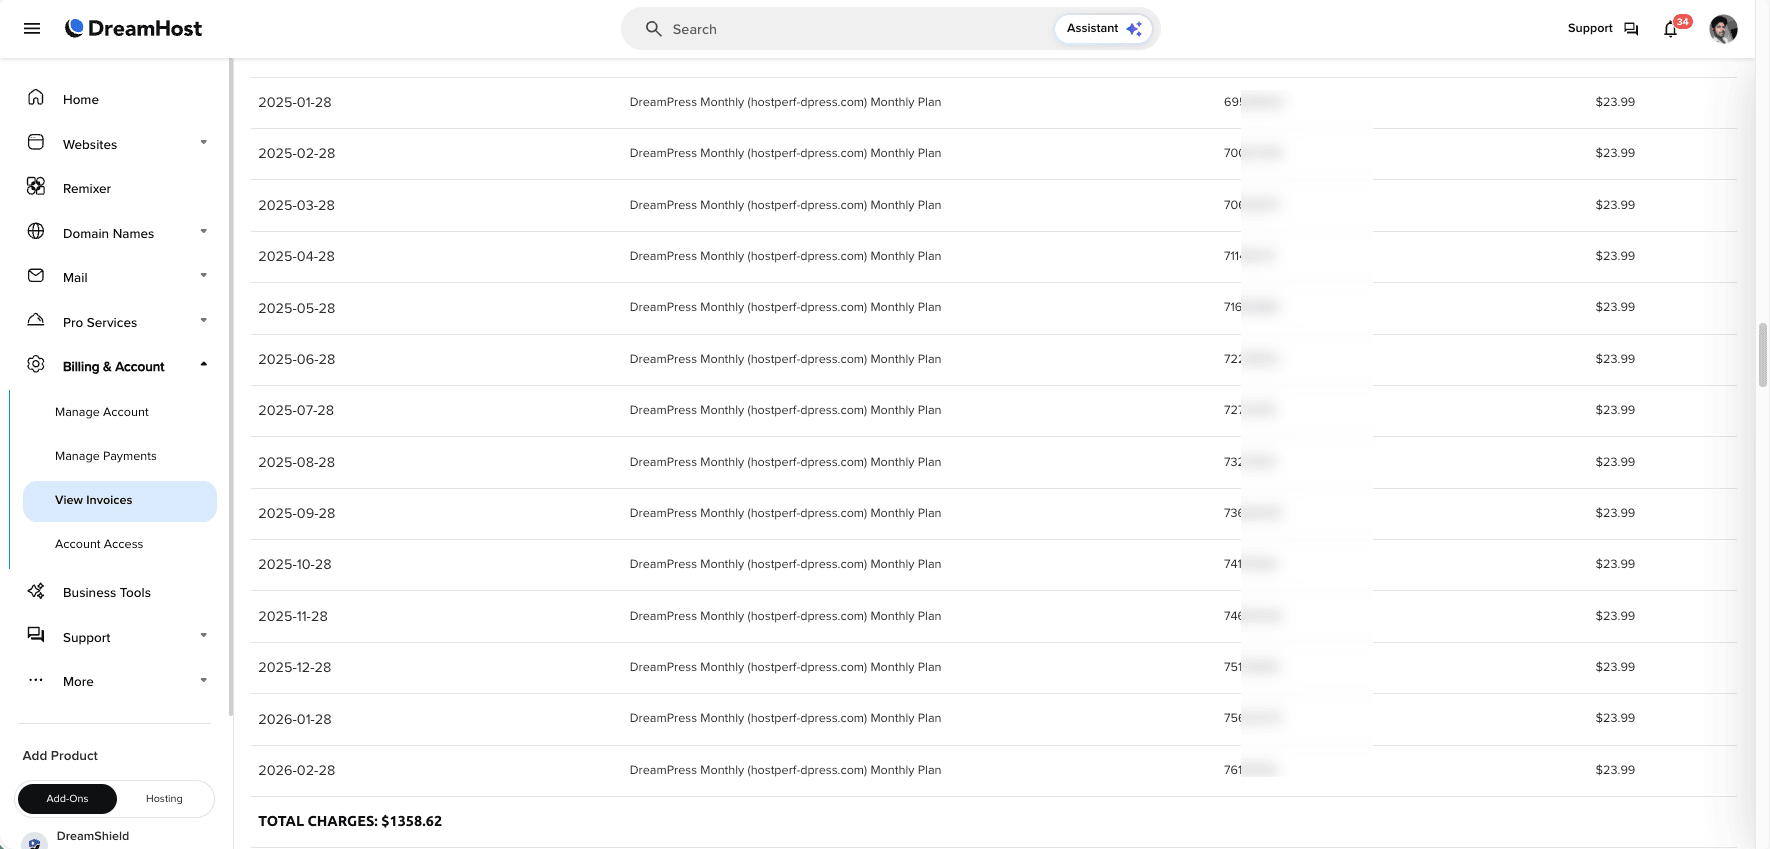Open Support chat icon in header
The width and height of the screenshot is (1770, 849).
tap(1631, 29)
